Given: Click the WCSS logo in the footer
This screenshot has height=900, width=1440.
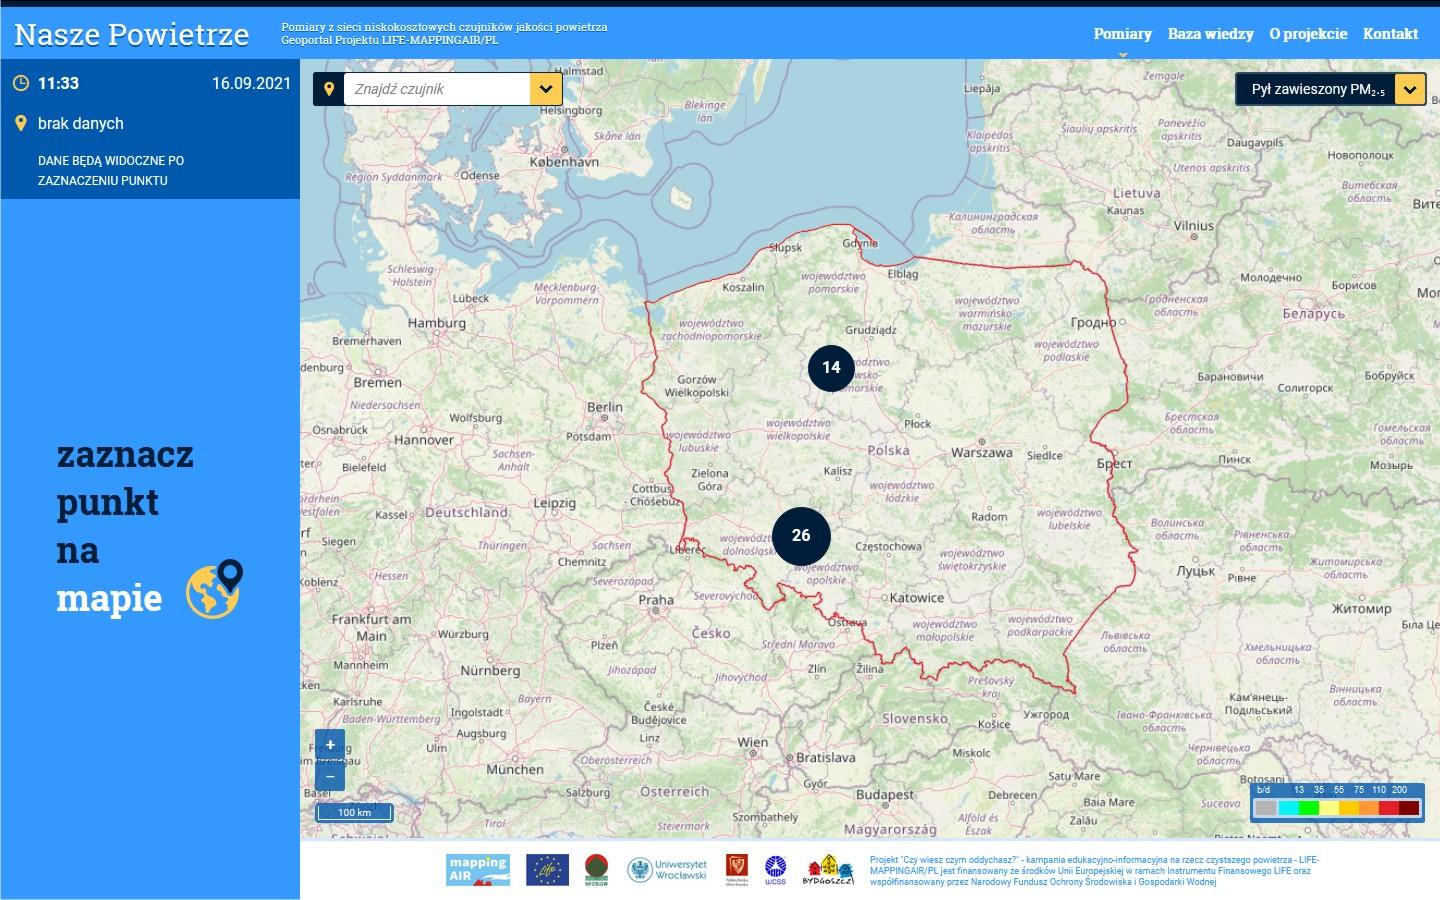Looking at the screenshot, I should point(777,870).
